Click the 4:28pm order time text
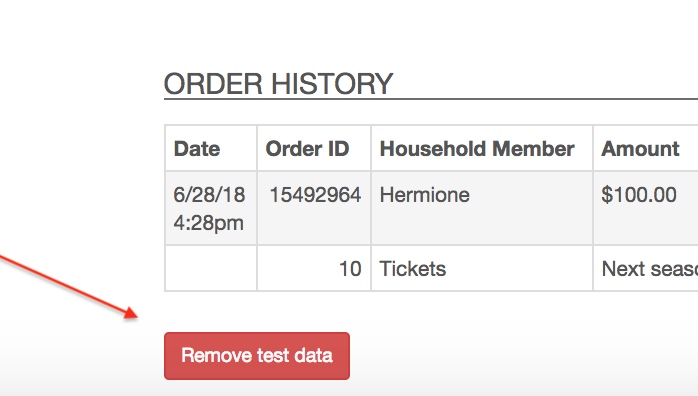The height and width of the screenshot is (396, 698). pos(208,223)
